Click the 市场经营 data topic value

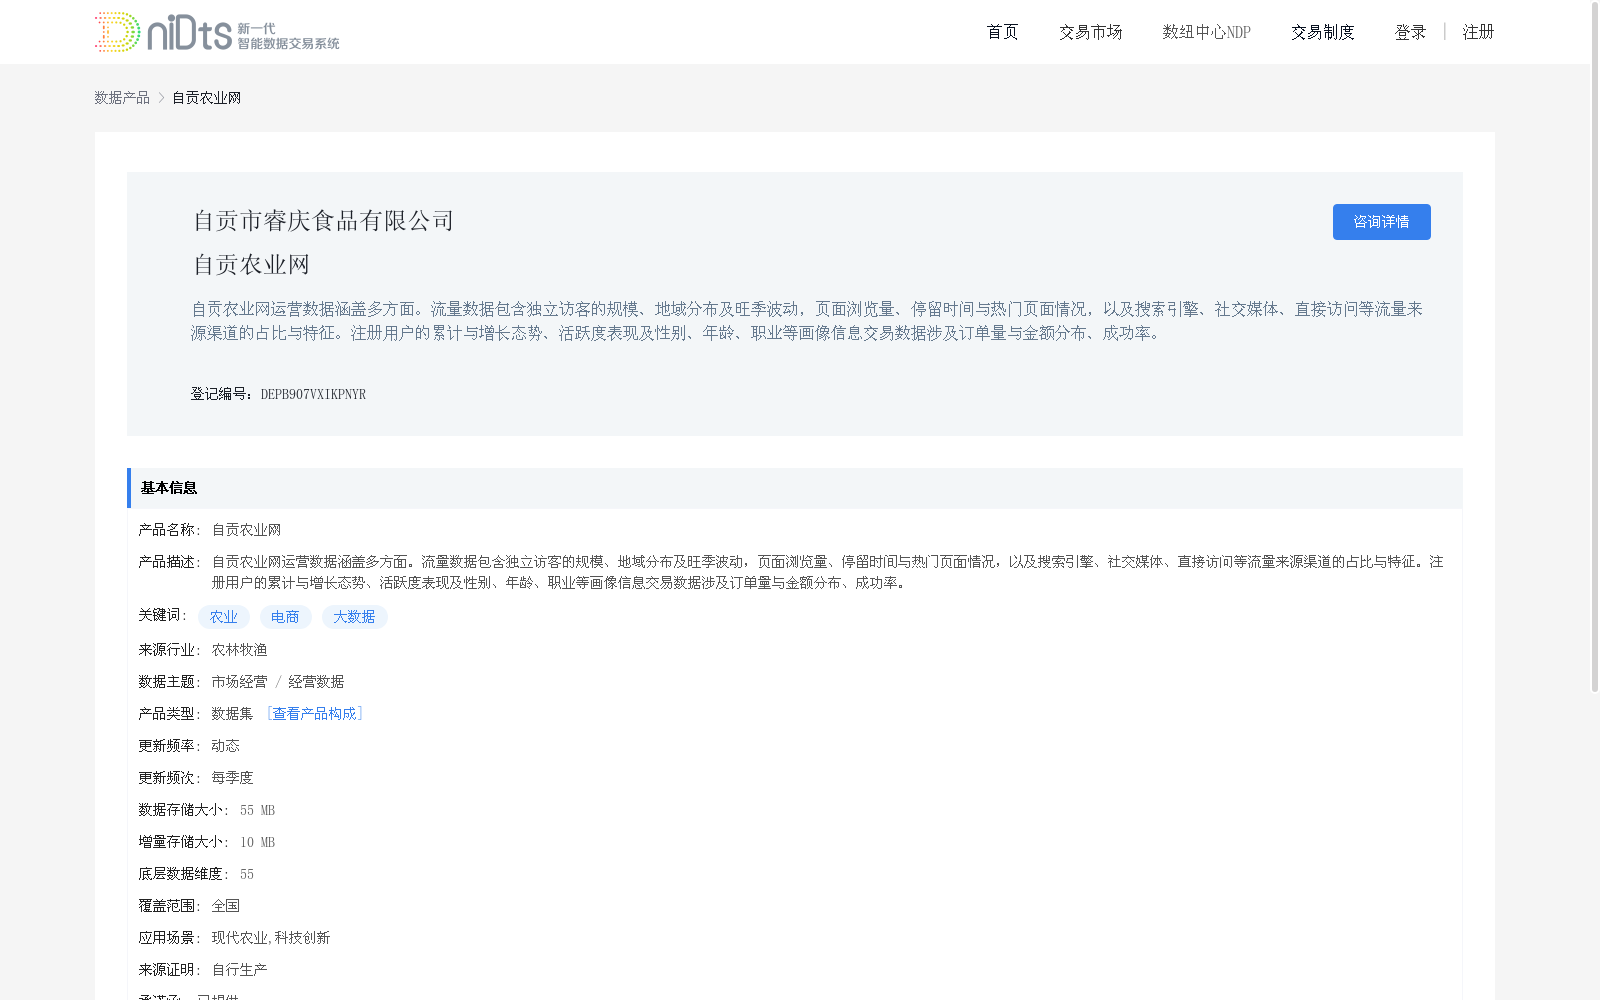tap(239, 681)
